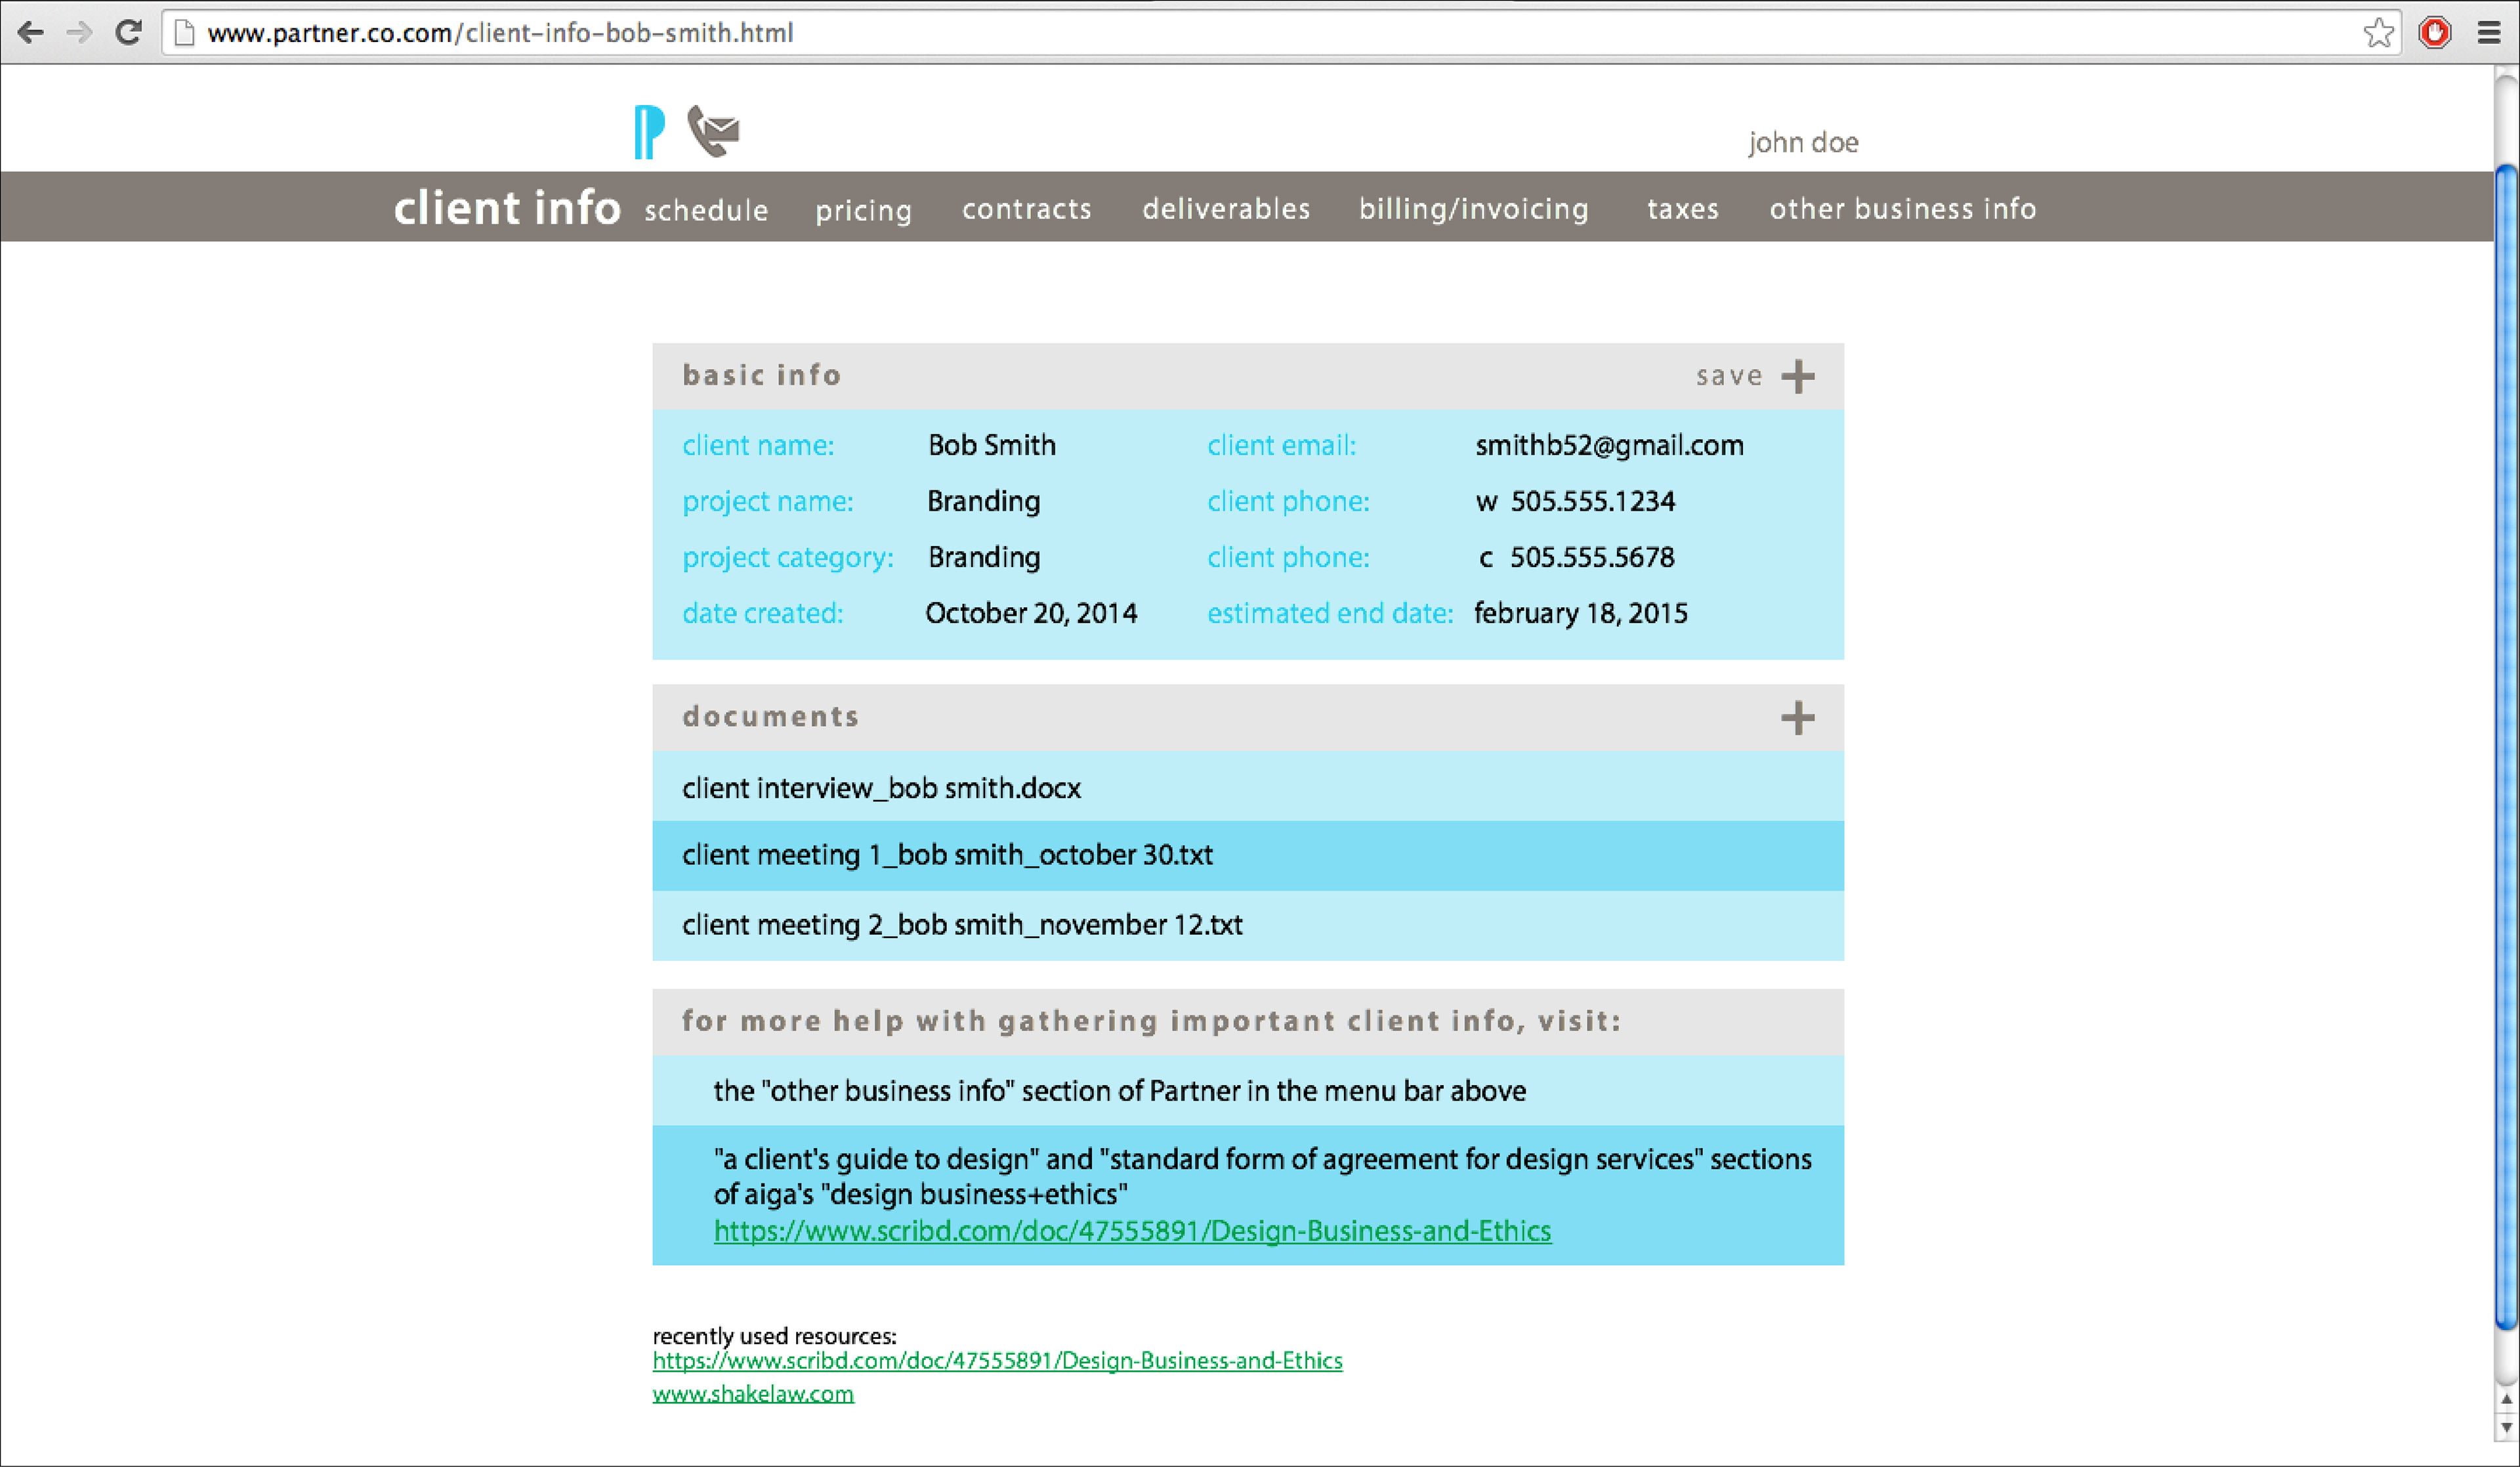Reload the page with refresh icon
The width and height of the screenshot is (2520, 1467).
pos(128,33)
